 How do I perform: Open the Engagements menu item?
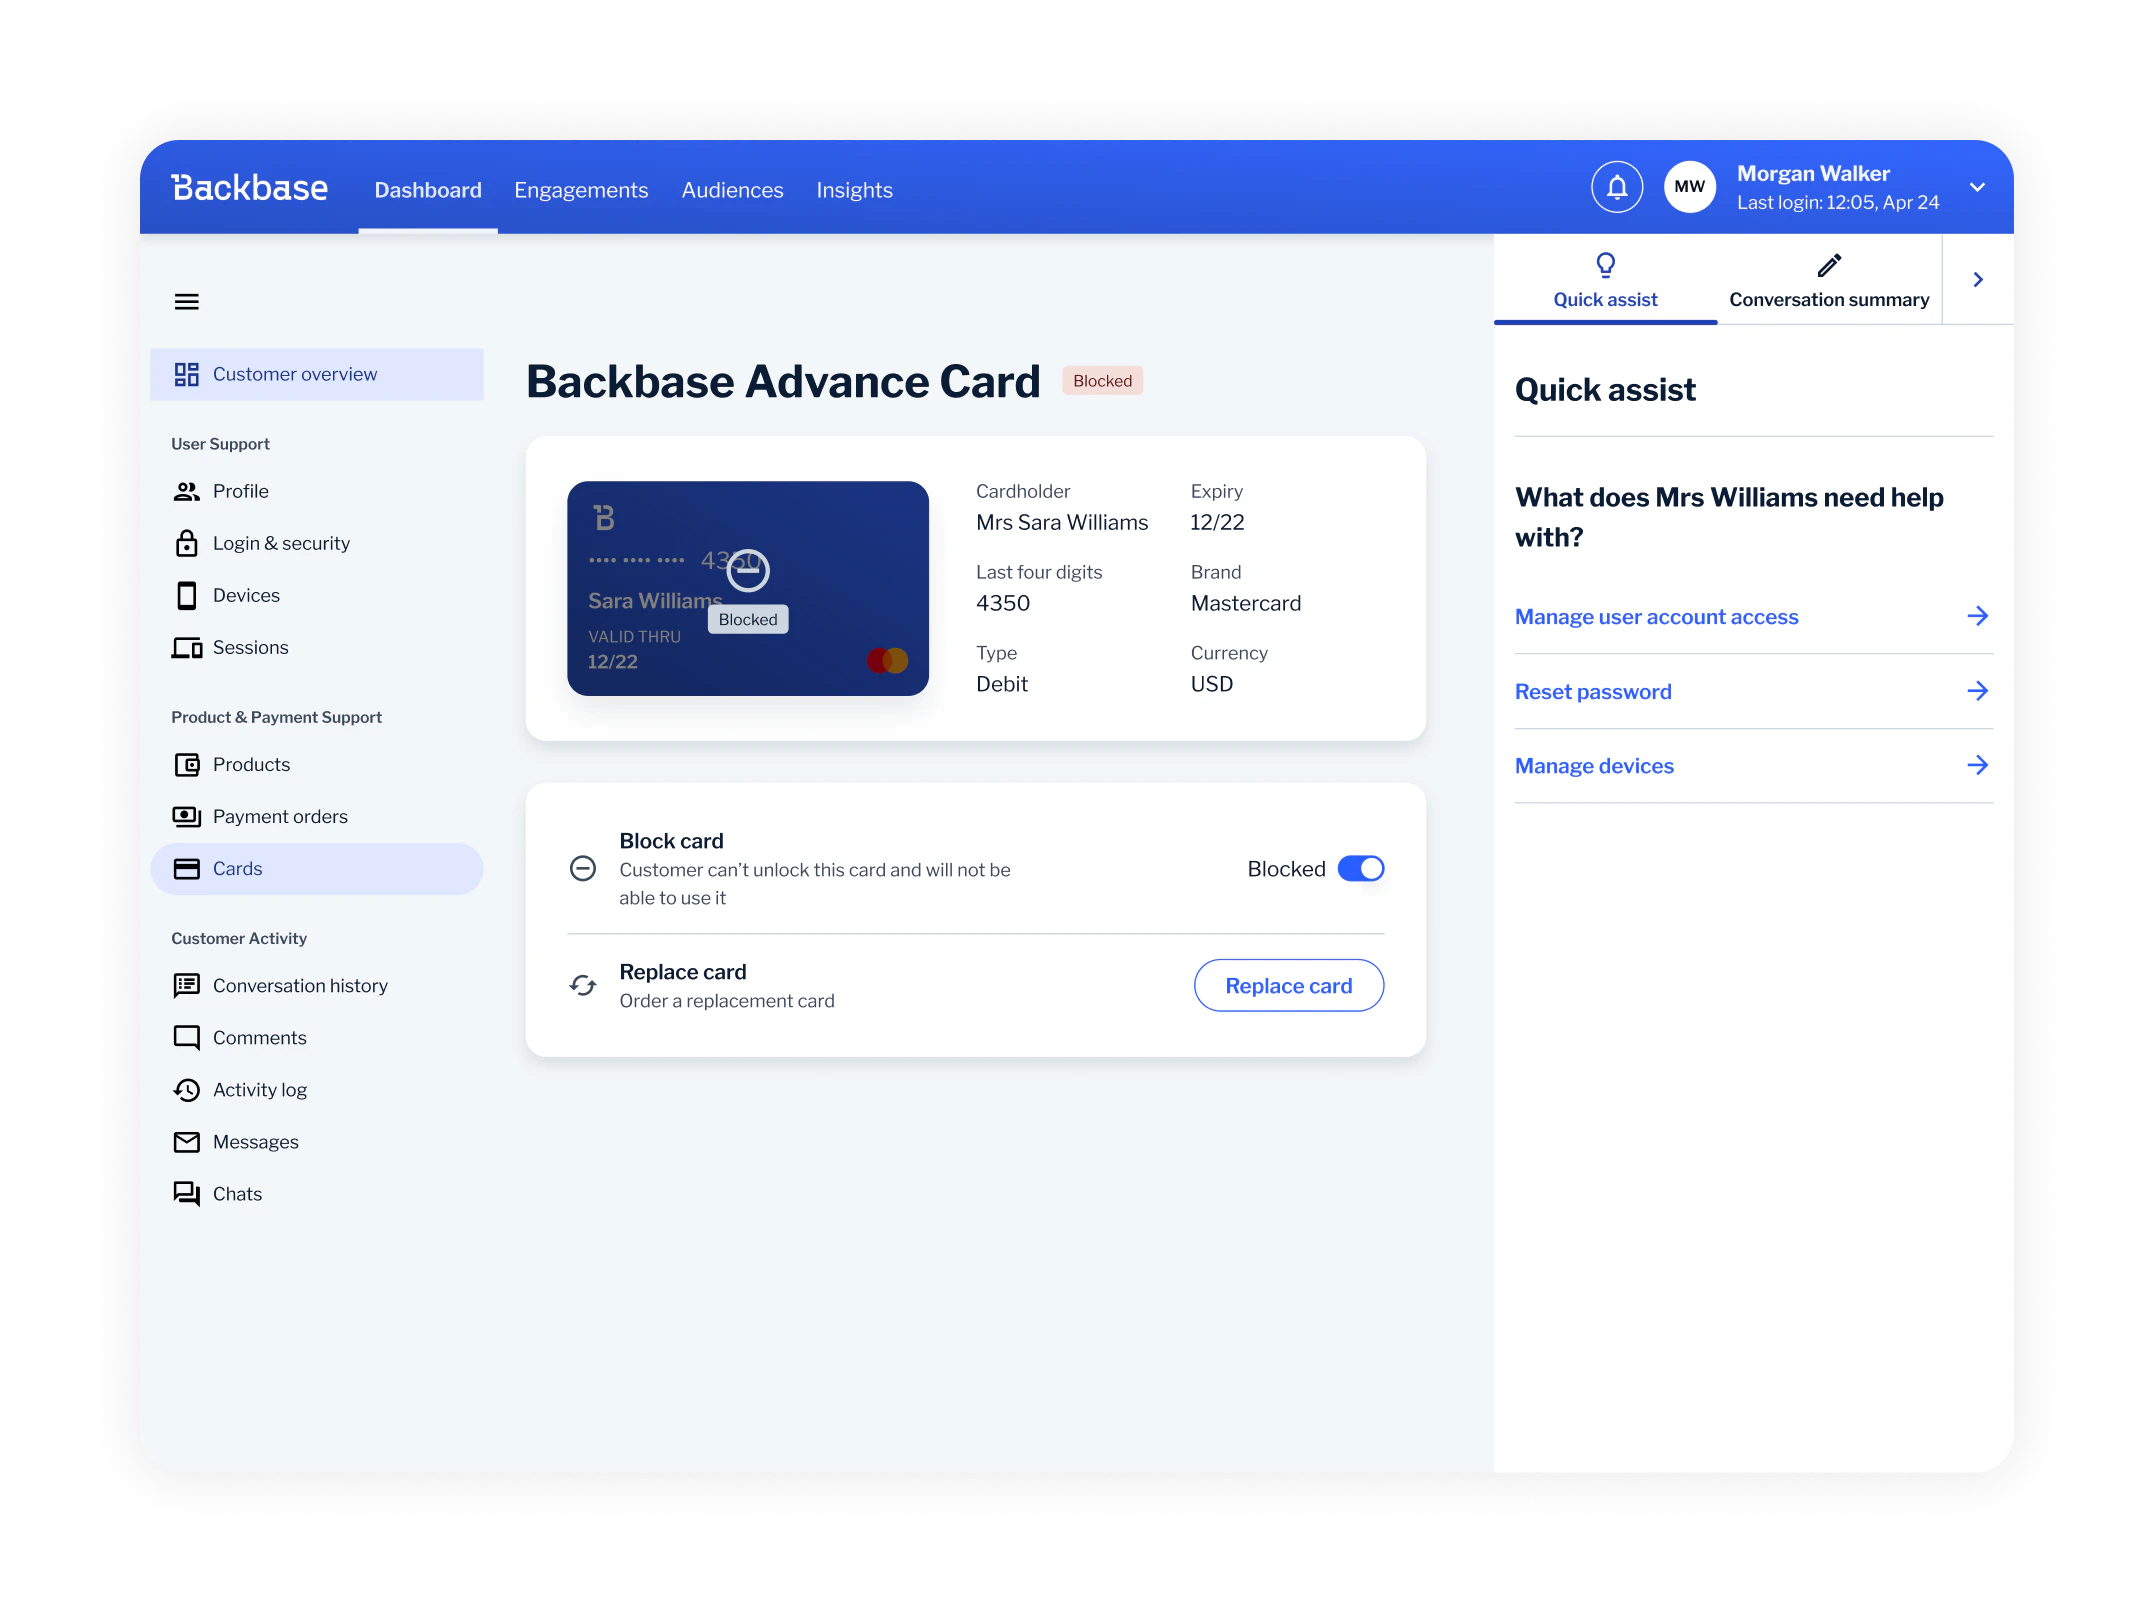[581, 189]
